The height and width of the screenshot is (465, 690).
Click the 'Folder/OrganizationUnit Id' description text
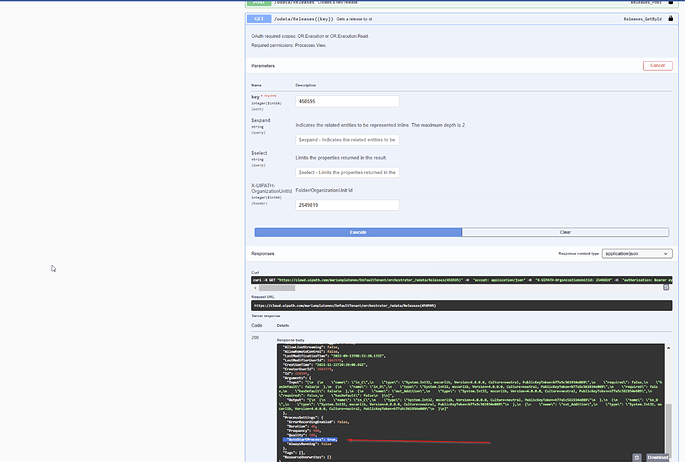324,190
